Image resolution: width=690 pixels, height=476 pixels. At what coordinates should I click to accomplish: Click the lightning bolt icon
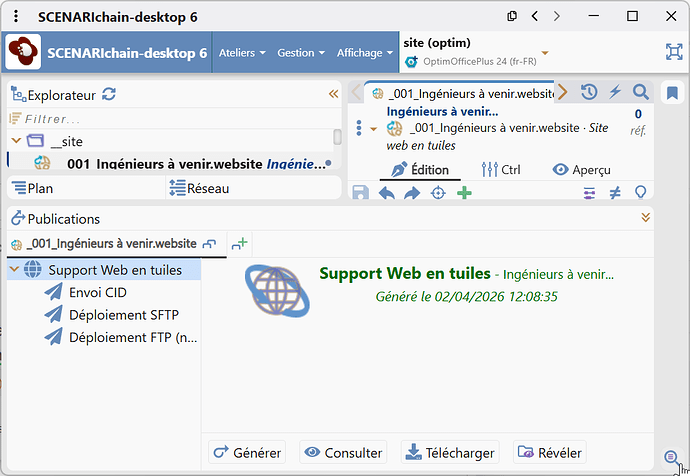pyautogui.click(x=615, y=92)
